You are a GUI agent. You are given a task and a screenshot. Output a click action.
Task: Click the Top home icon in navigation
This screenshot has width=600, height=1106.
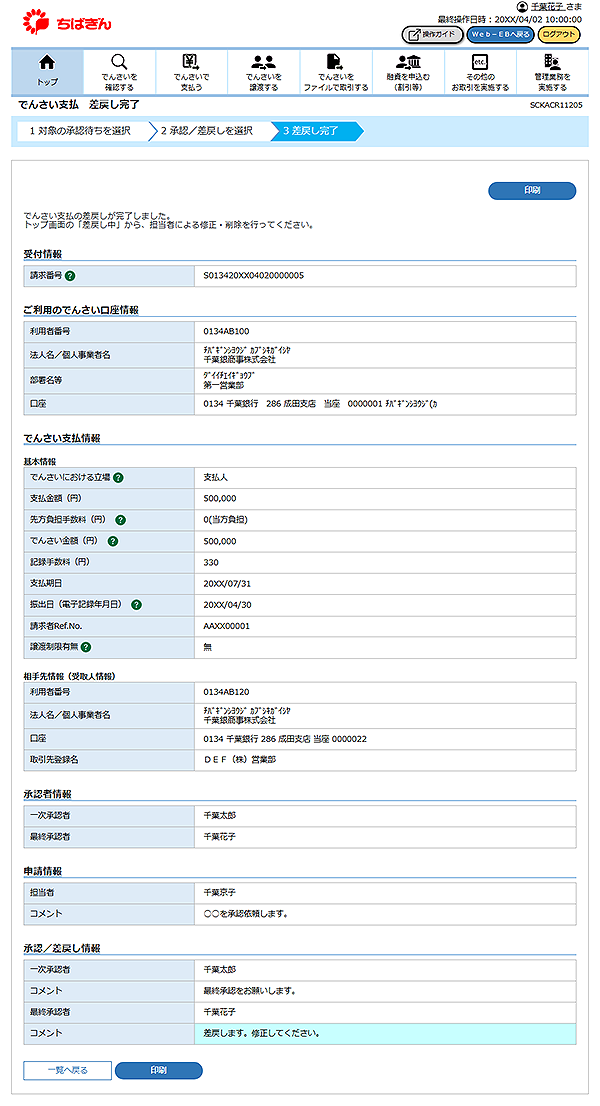point(47,70)
